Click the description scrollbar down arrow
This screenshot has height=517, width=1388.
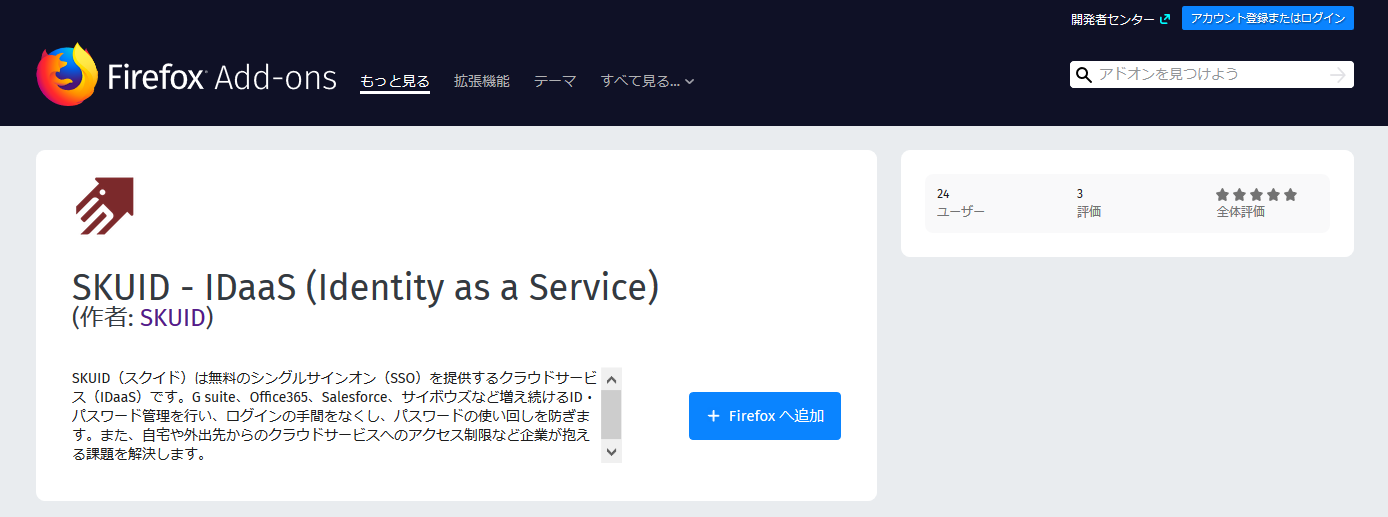(x=611, y=452)
